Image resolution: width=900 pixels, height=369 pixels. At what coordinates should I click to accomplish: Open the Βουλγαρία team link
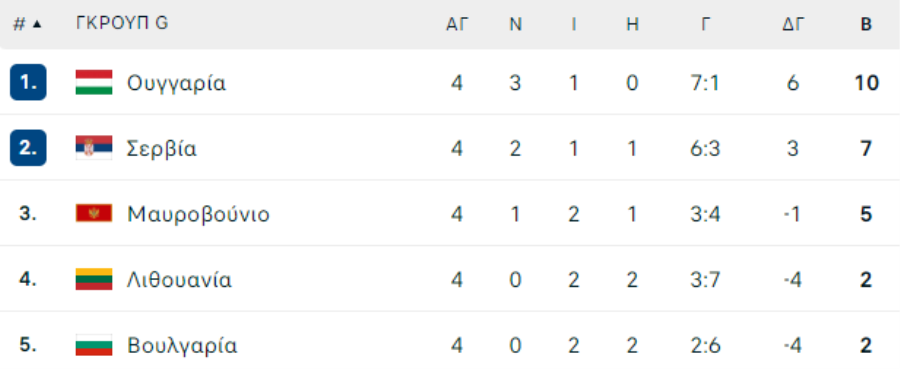click(182, 346)
